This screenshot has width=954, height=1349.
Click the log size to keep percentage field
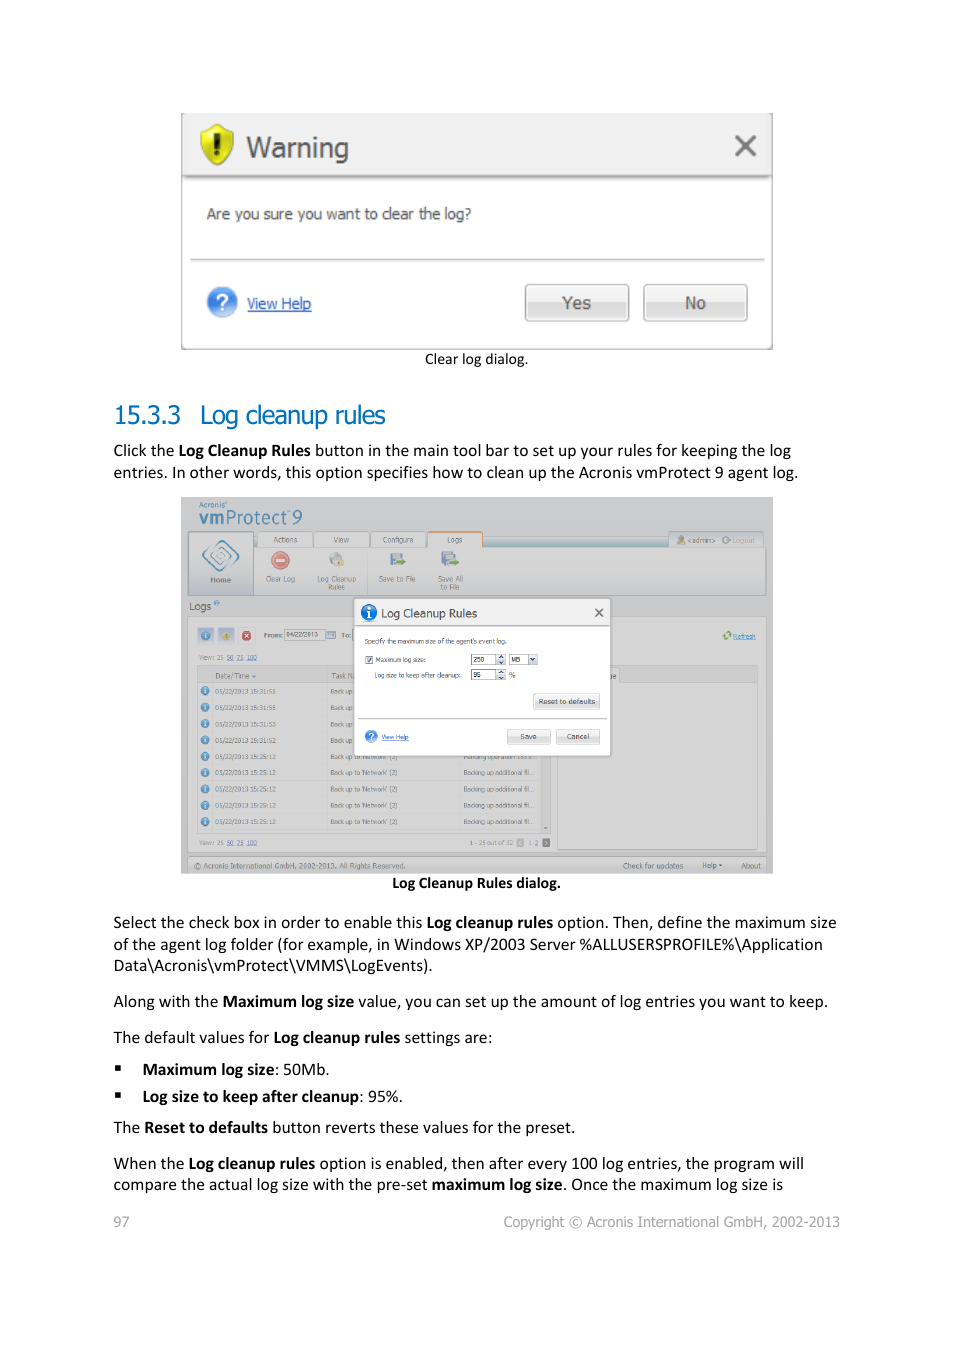click(x=483, y=675)
